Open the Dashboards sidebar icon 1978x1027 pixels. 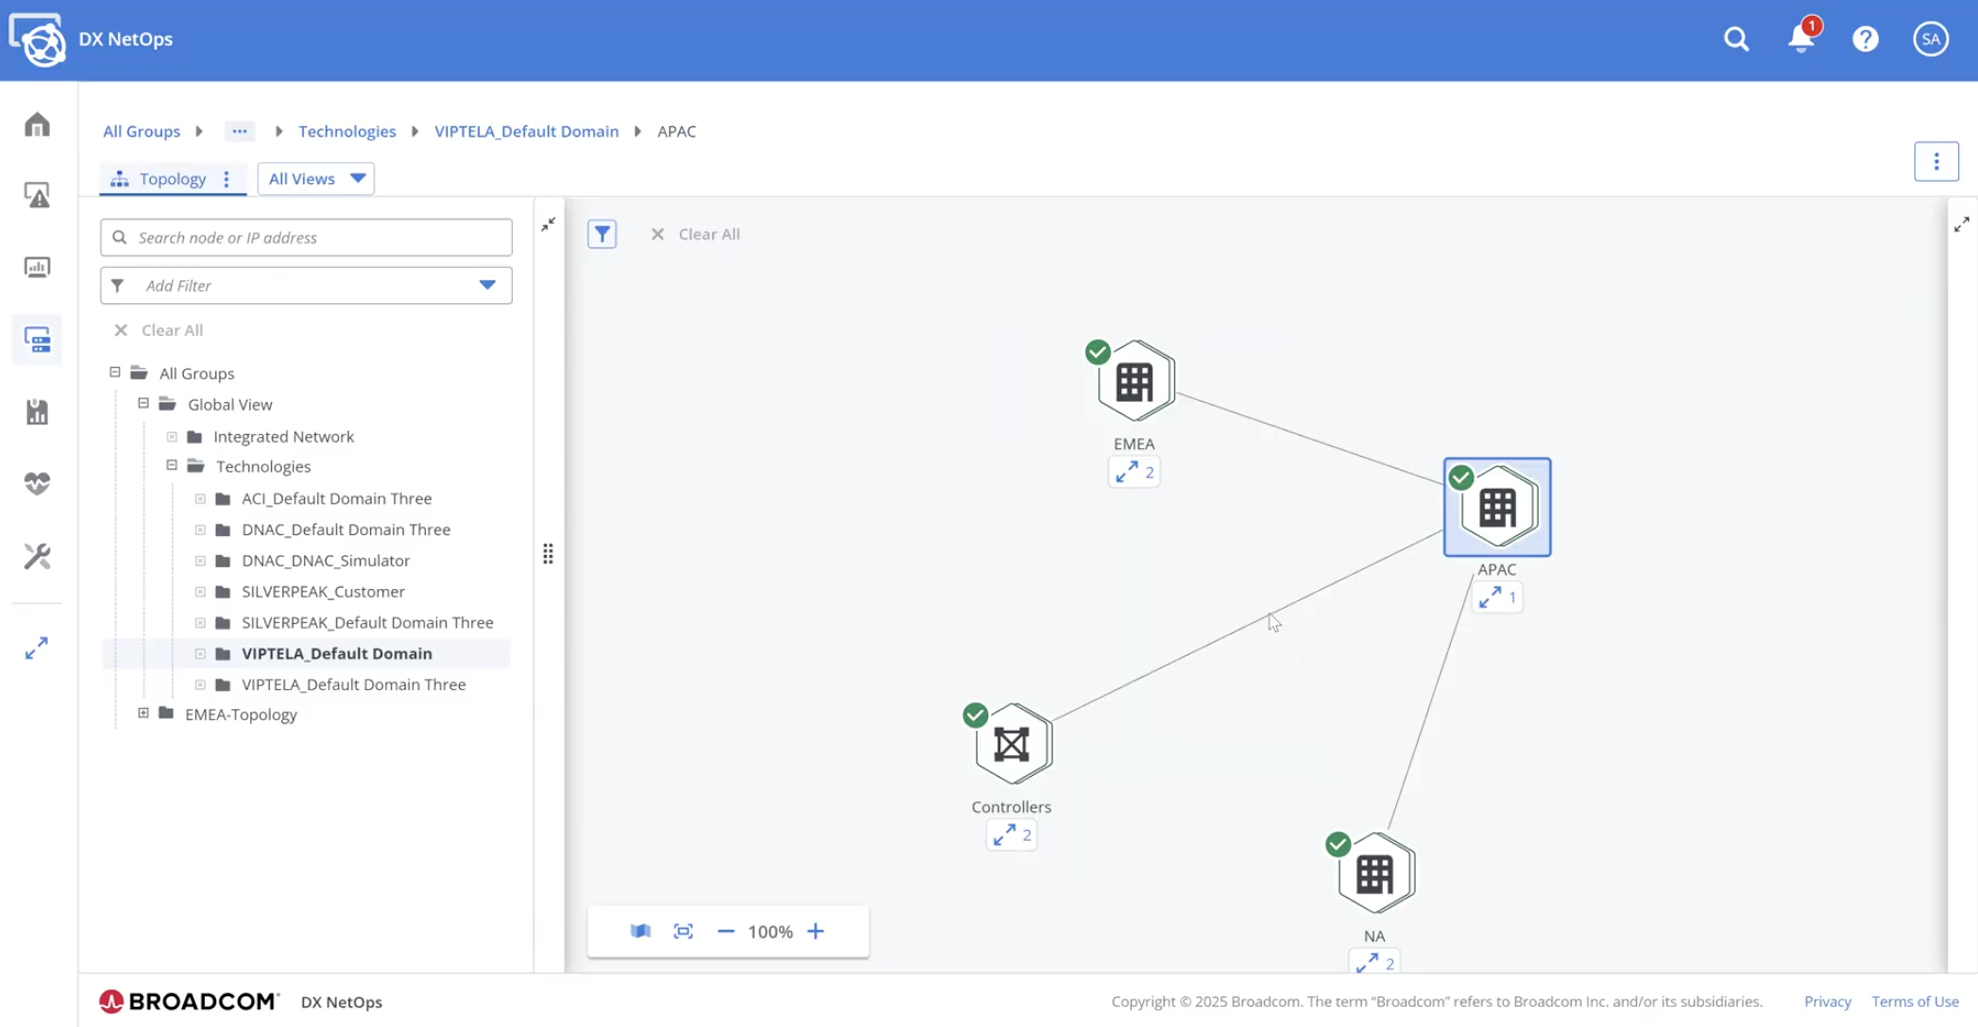point(37,267)
